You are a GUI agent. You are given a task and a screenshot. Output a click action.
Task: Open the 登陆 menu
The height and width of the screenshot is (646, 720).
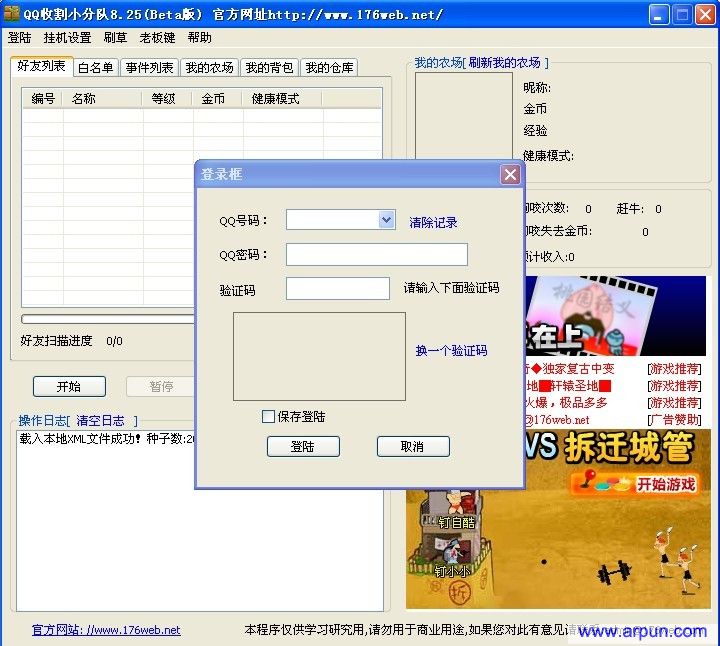pos(19,38)
